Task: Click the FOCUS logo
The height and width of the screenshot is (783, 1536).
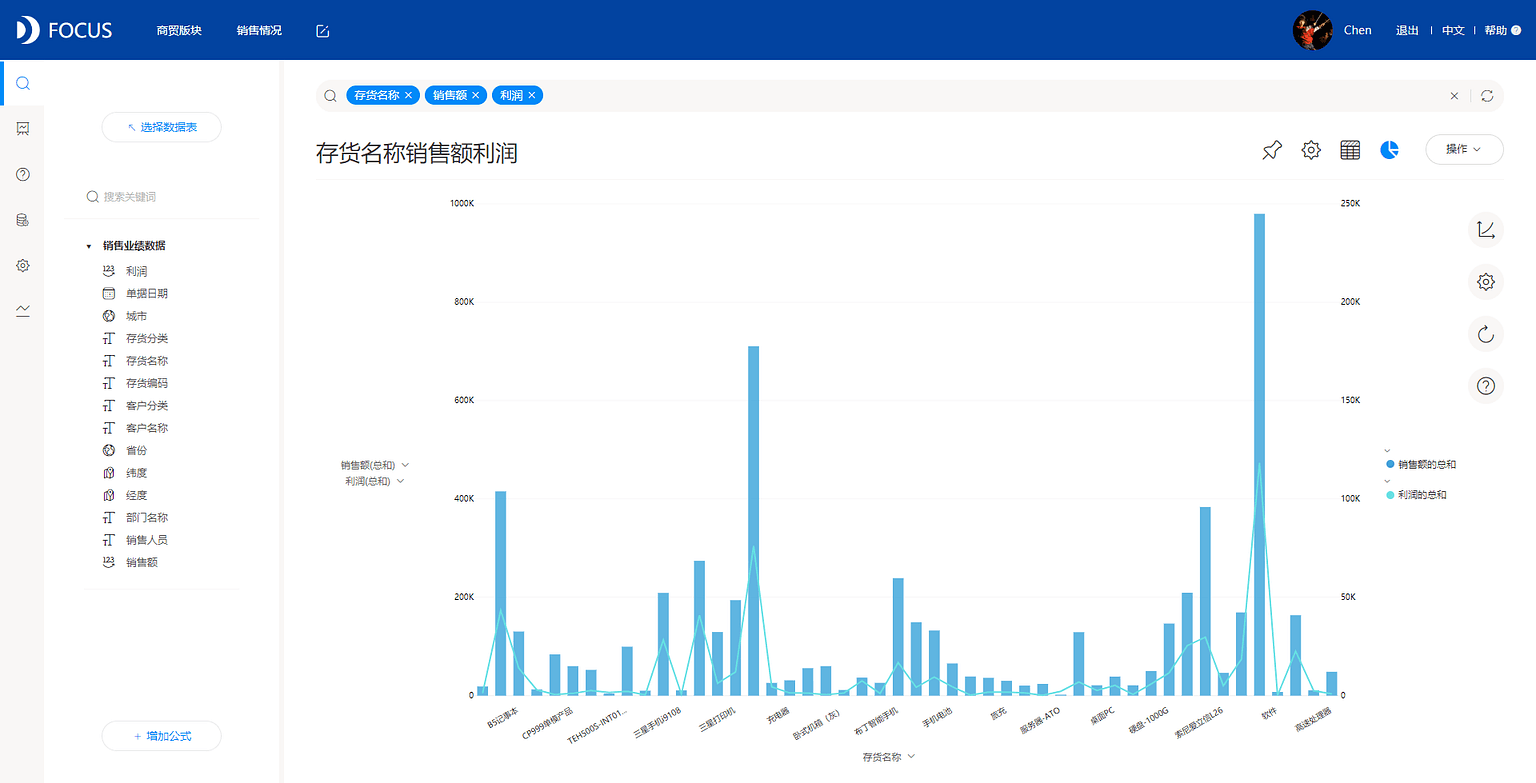Action: pyautogui.click(x=64, y=30)
